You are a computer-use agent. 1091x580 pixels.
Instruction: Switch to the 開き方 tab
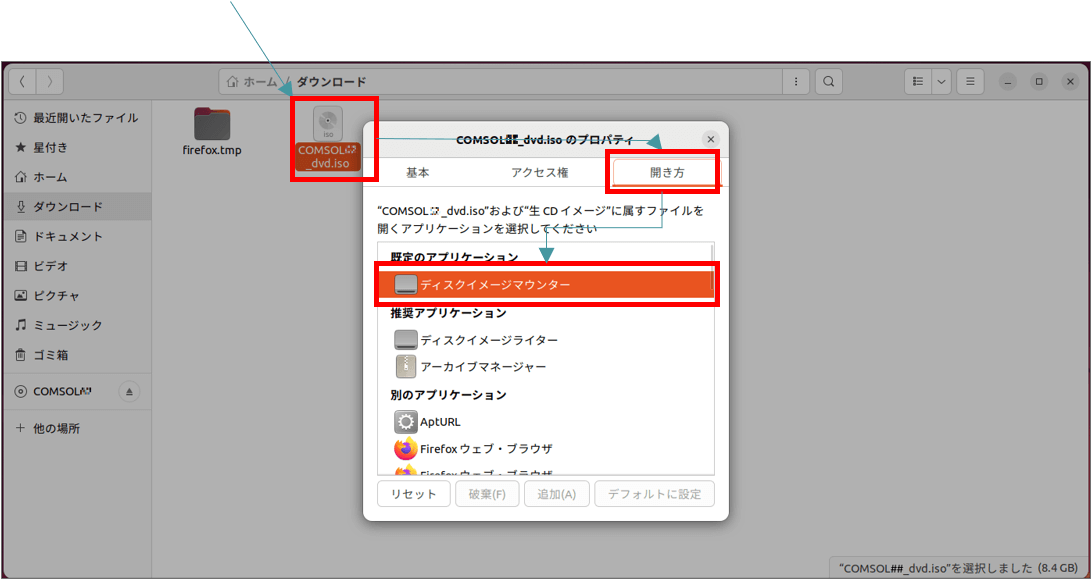(x=667, y=172)
